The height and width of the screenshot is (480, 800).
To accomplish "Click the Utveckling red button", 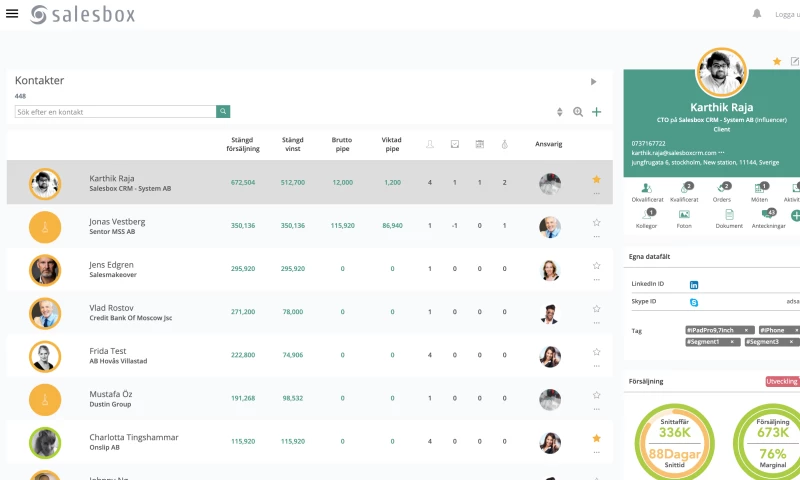I will click(x=783, y=381).
